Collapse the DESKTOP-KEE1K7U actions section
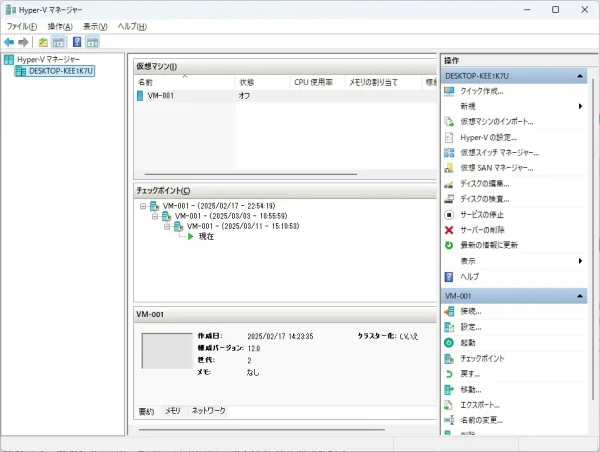The image size is (600, 452). pos(580,76)
